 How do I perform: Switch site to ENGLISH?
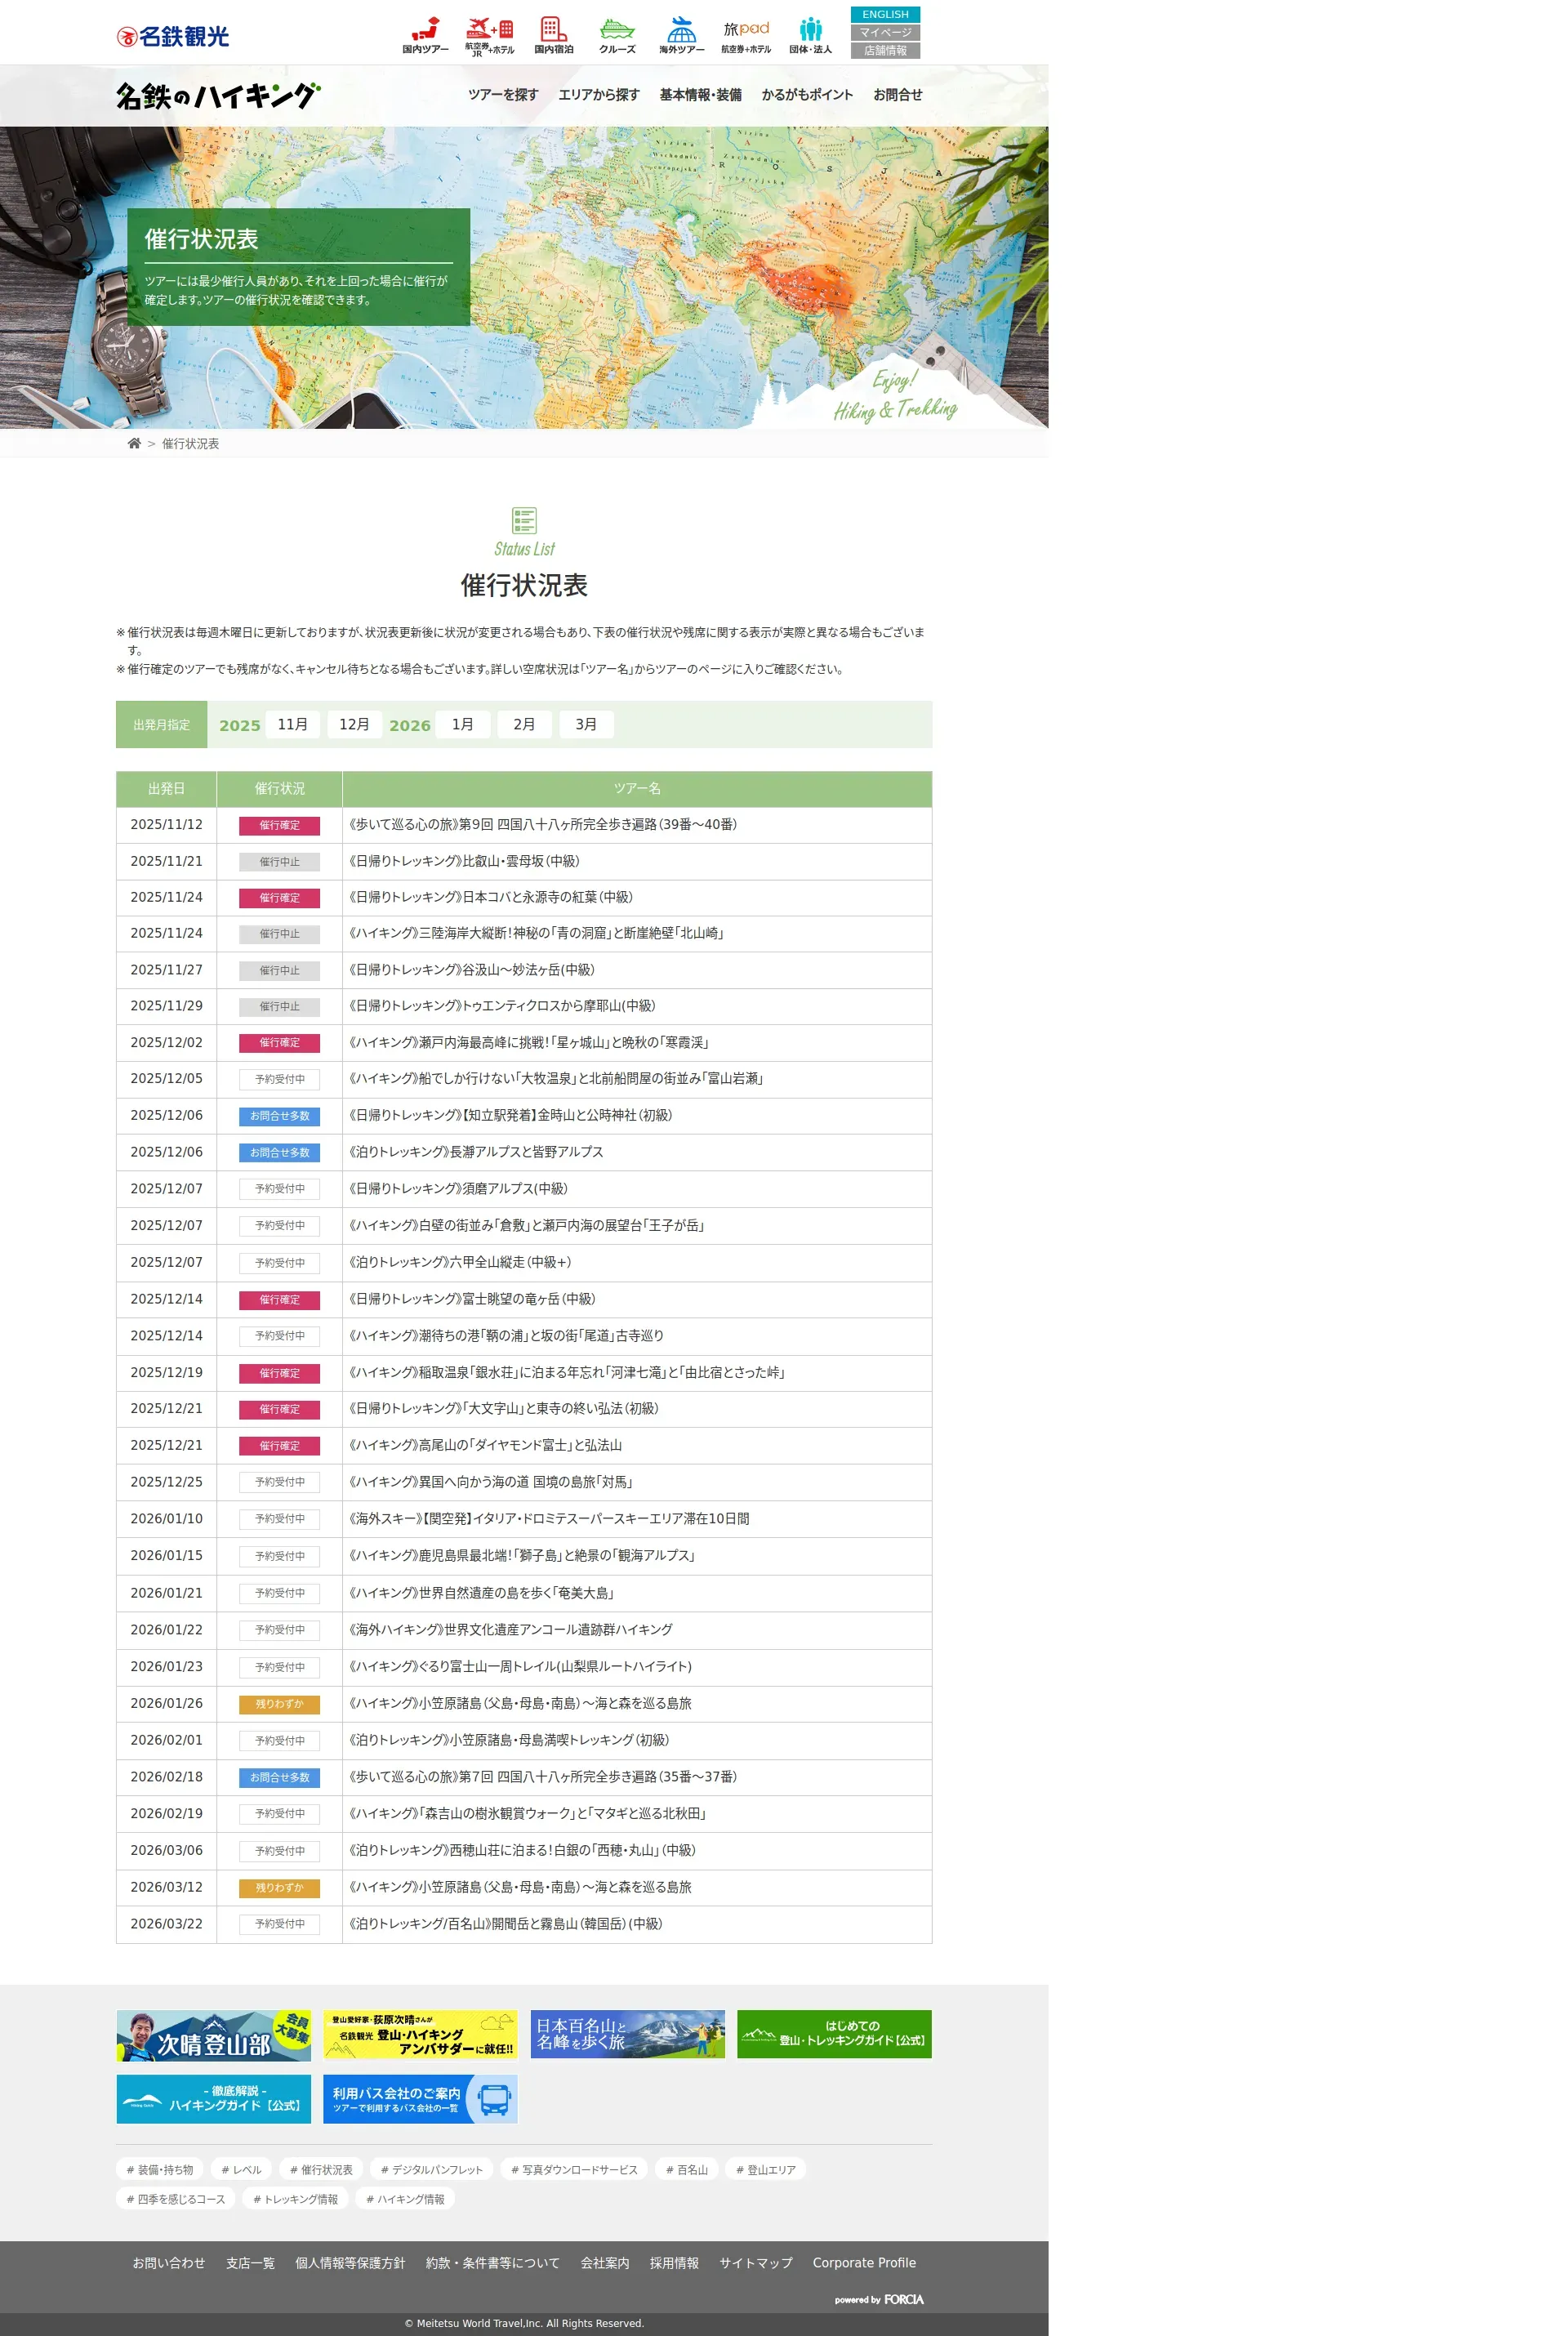(885, 14)
